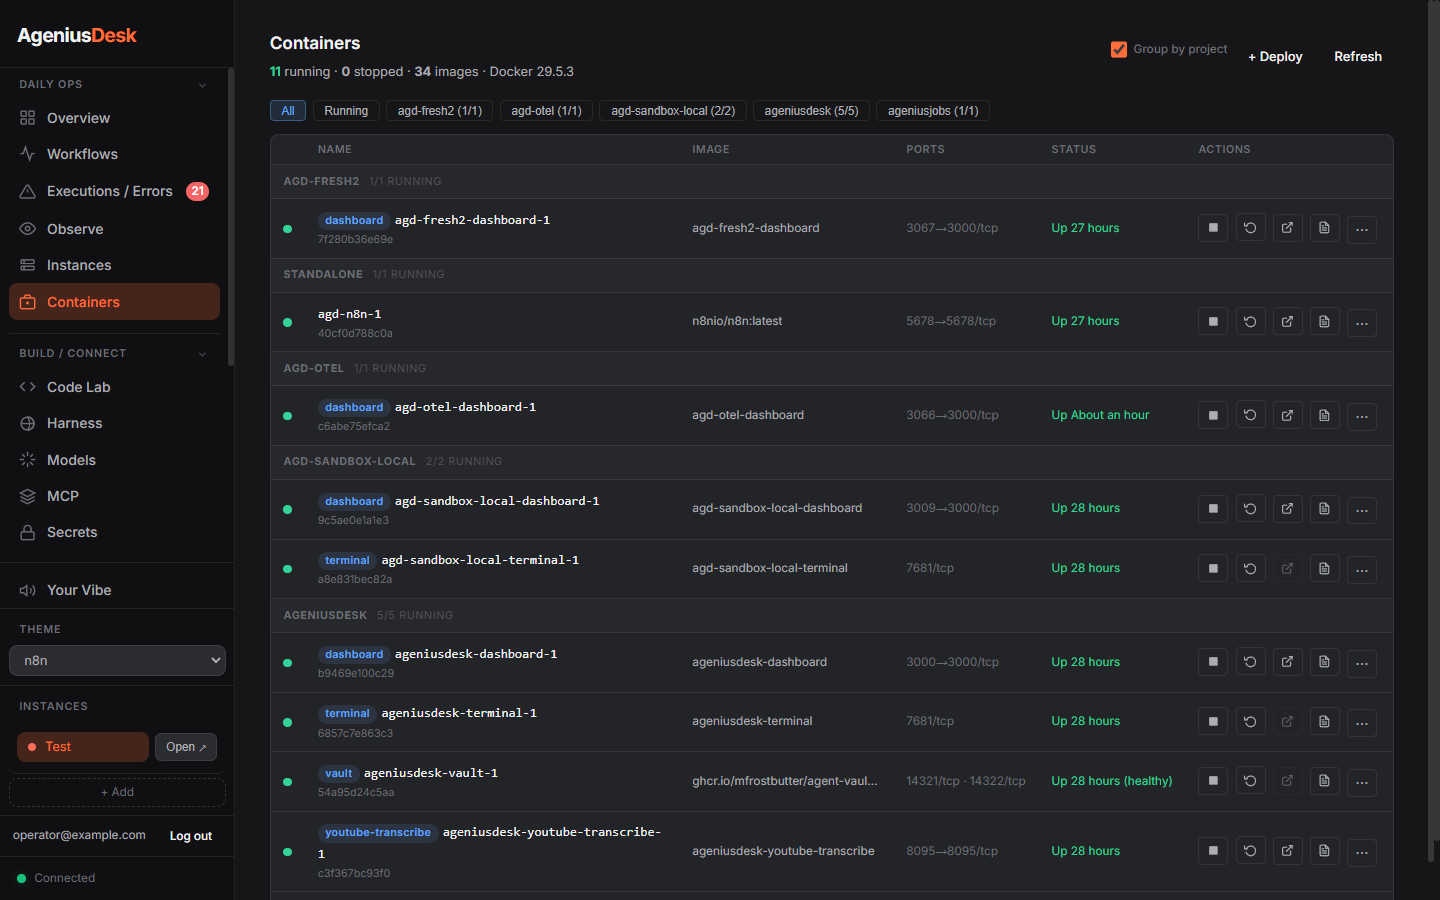Click the AgeniusDesk logo

(x=77, y=35)
